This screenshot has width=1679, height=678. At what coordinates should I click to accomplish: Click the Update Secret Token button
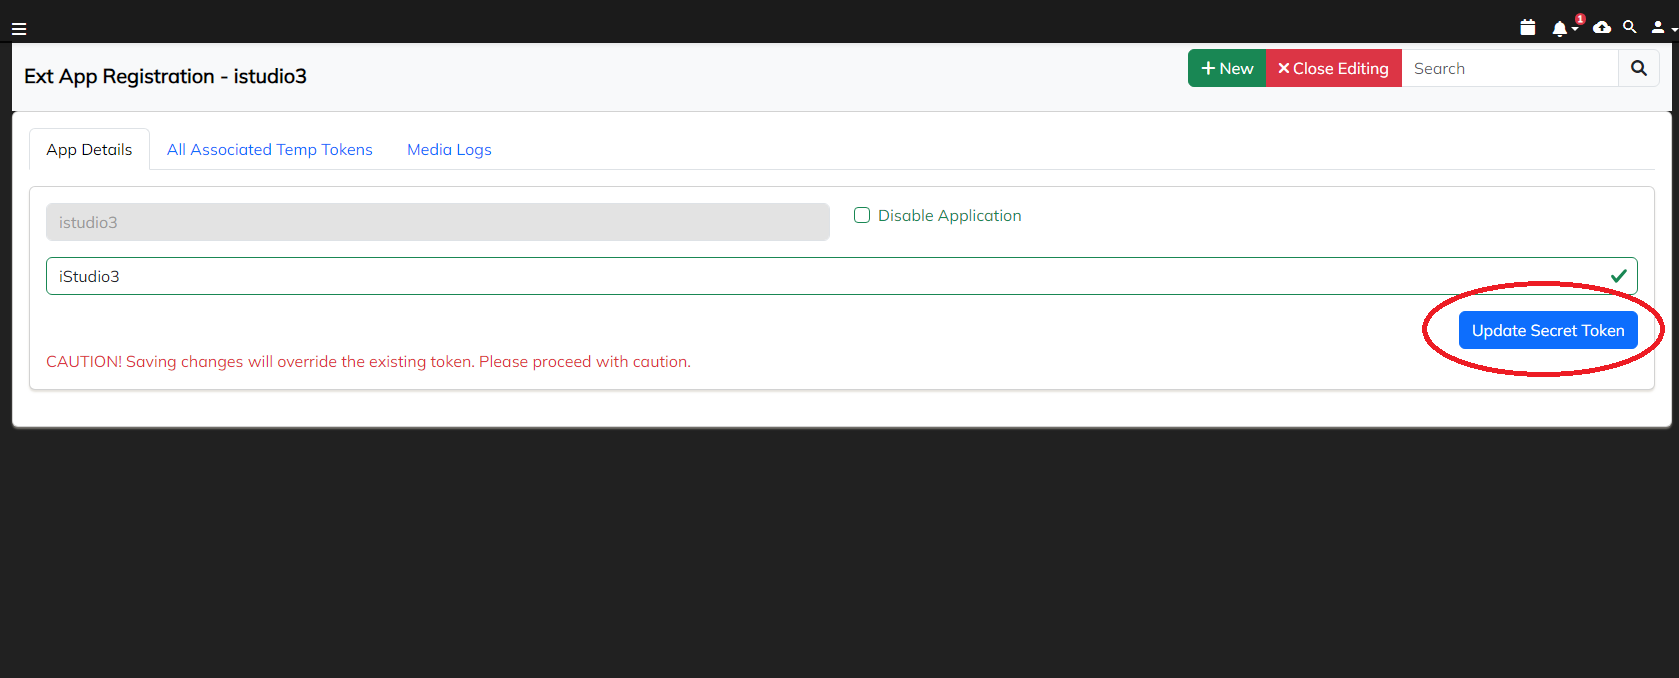1547,331
